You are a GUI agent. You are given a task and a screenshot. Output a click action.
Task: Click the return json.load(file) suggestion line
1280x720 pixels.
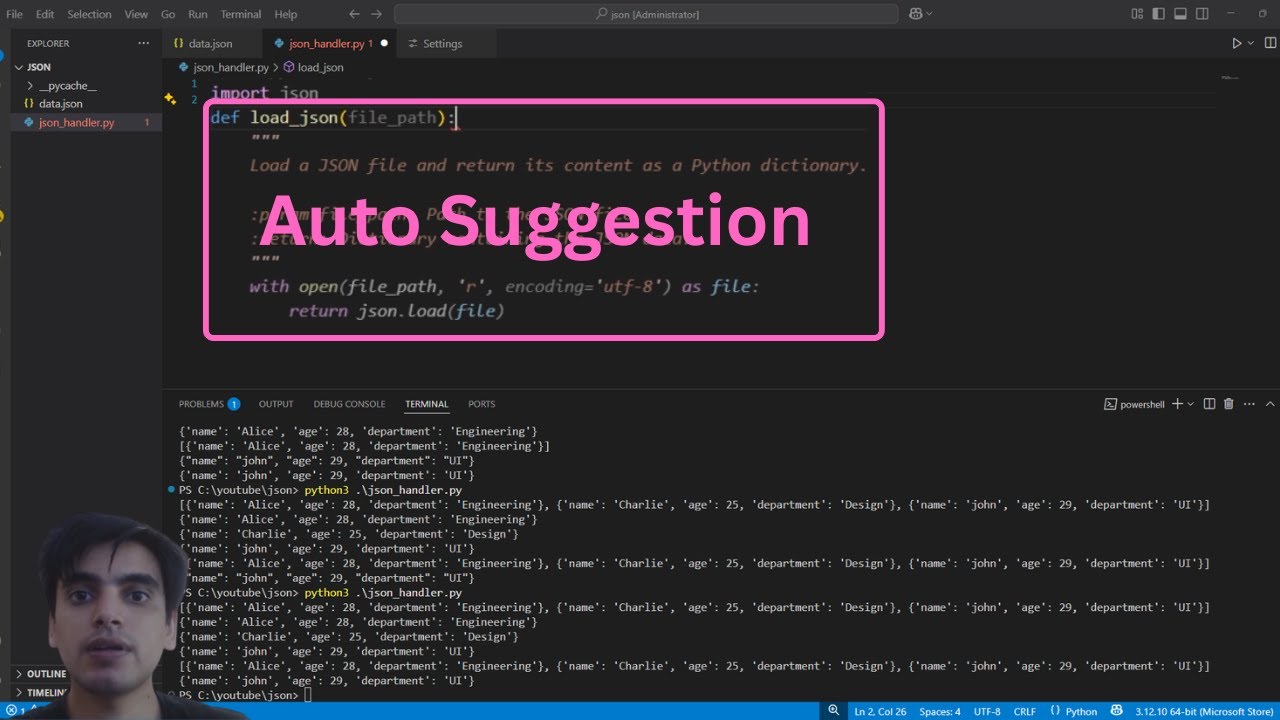(x=397, y=311)
